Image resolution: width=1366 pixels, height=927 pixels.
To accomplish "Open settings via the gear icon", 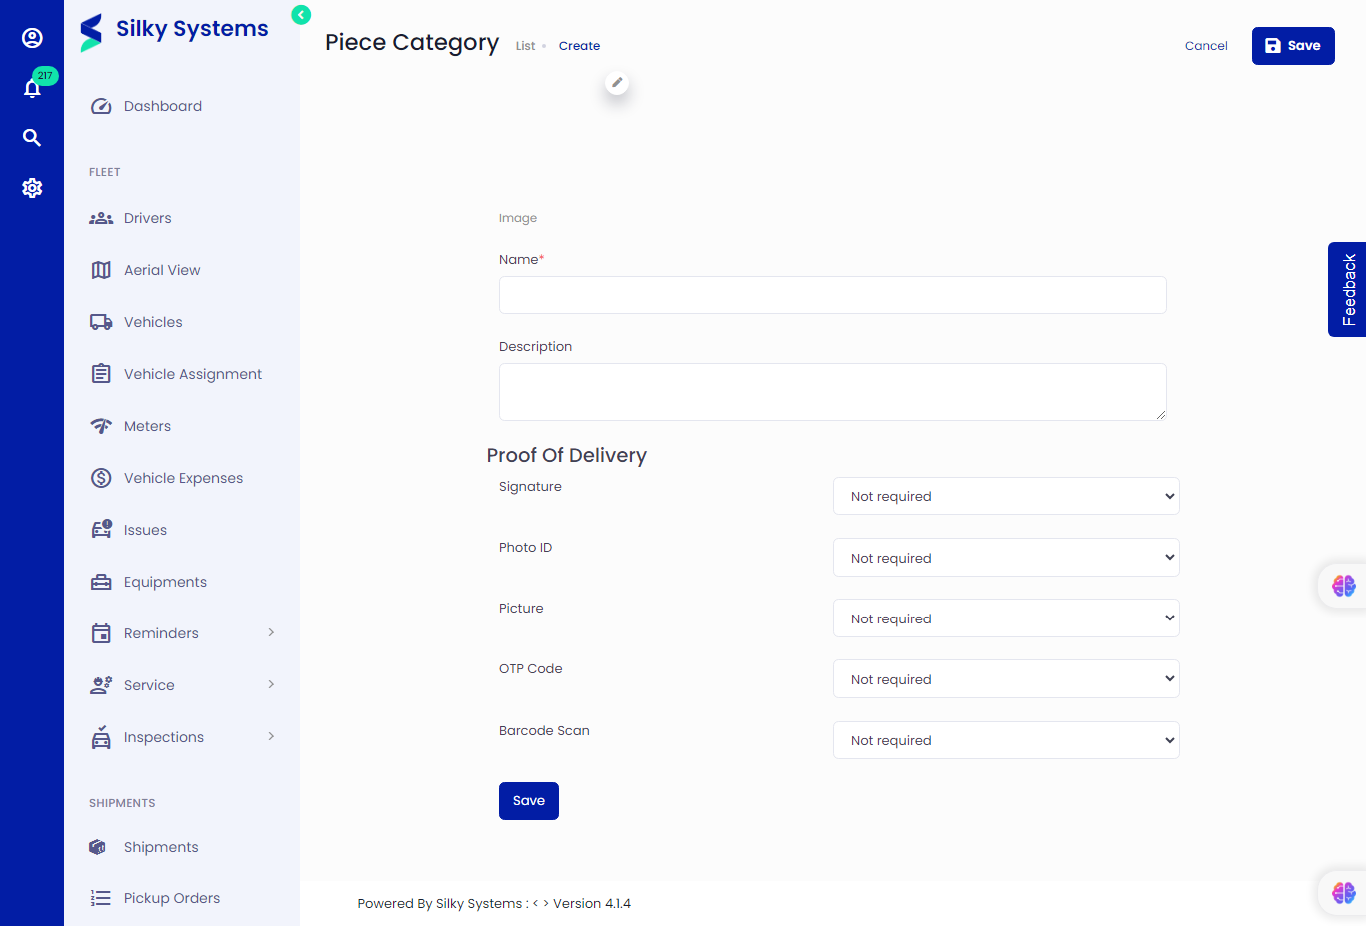I will point(32,187).
